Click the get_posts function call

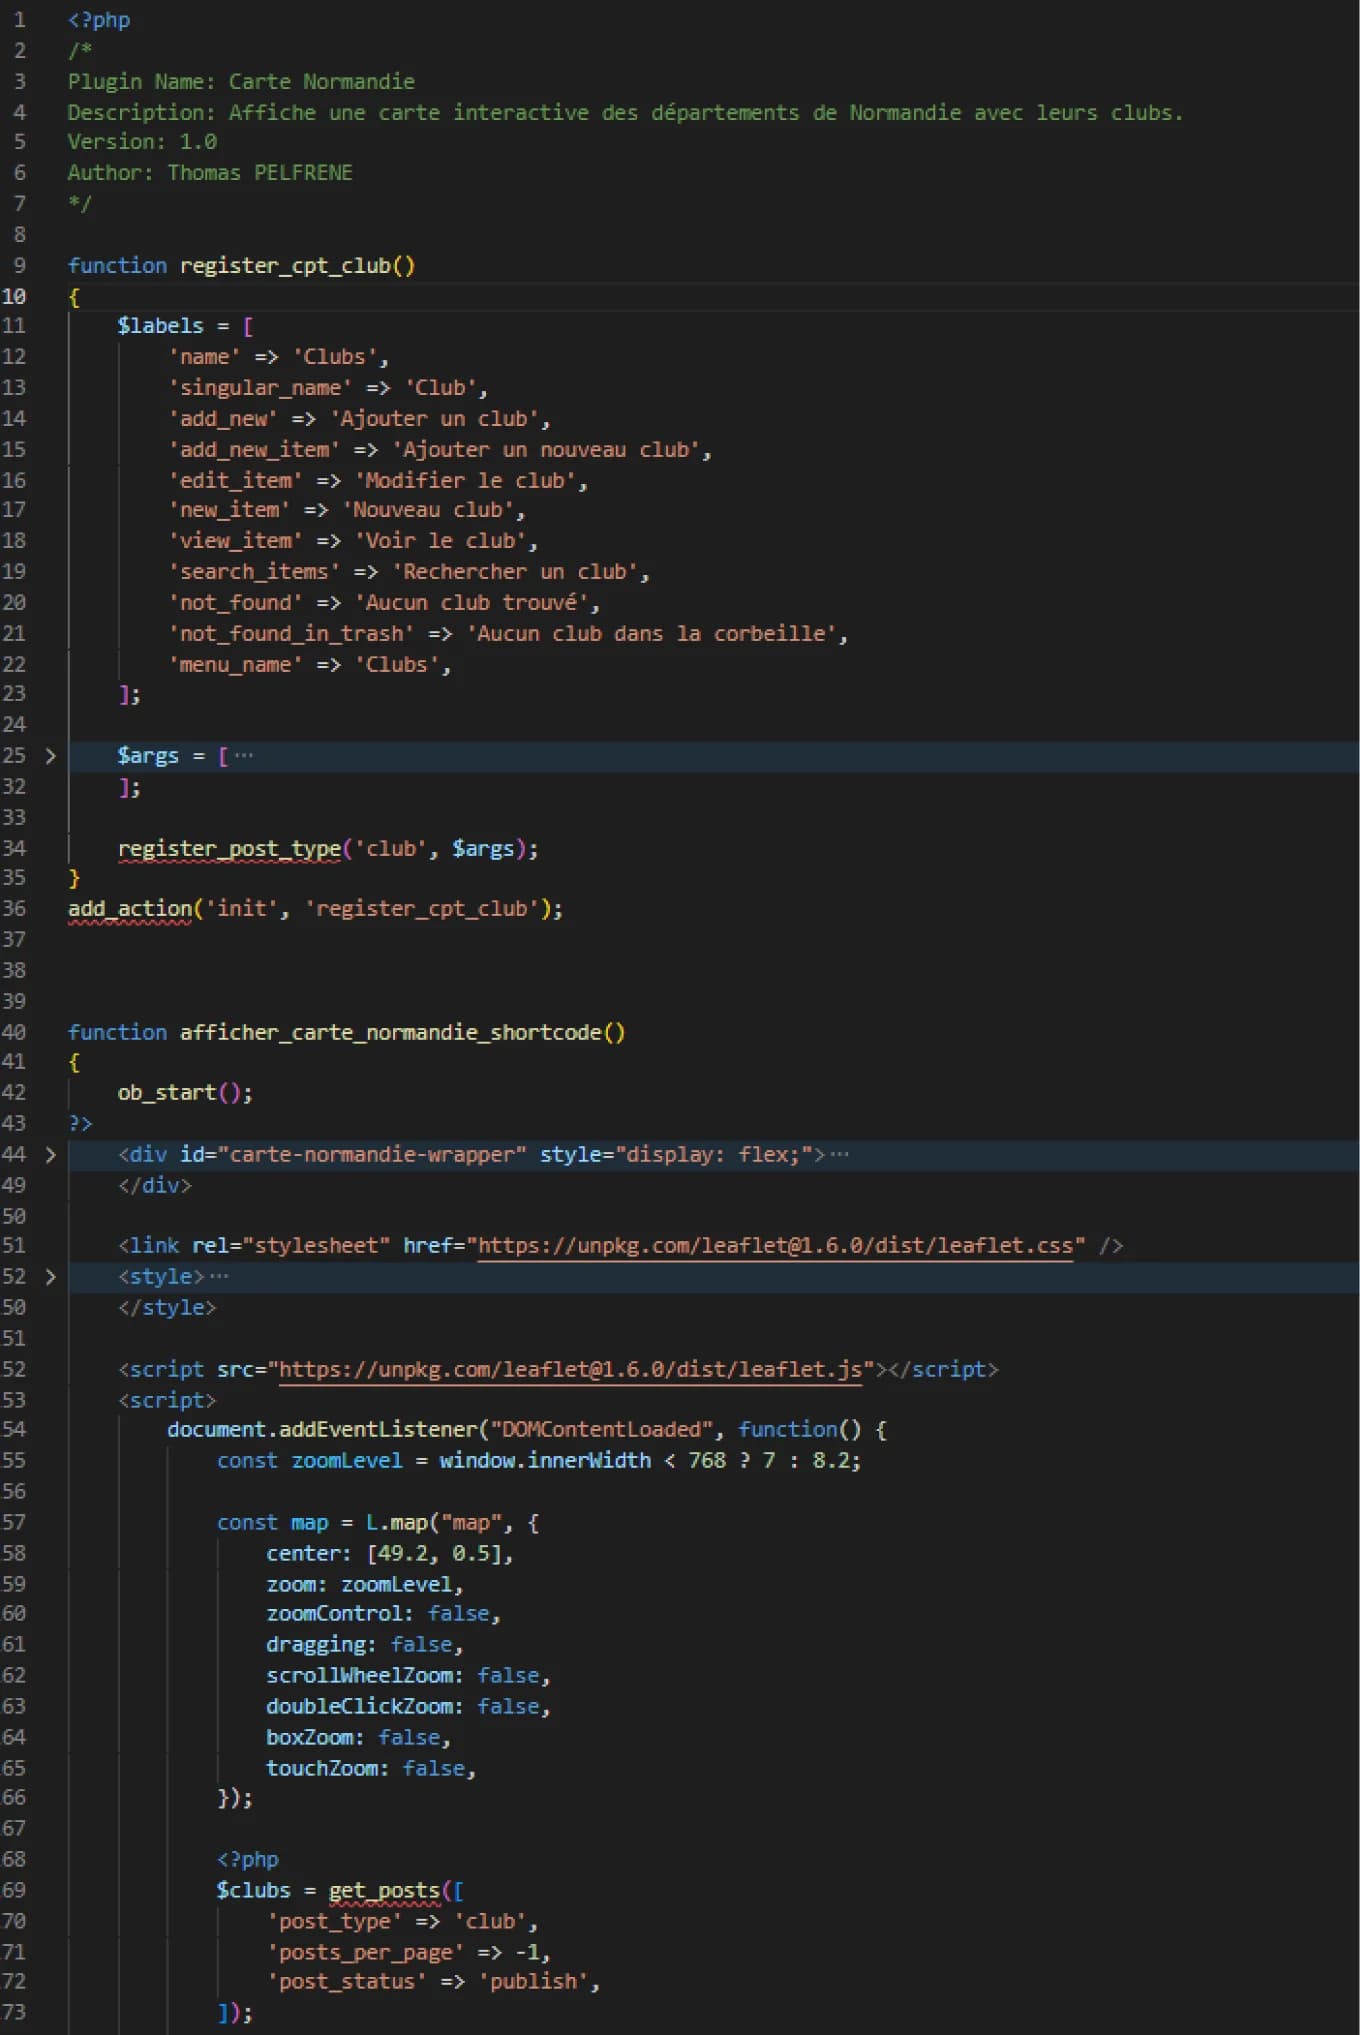[x=384, y=1891]
